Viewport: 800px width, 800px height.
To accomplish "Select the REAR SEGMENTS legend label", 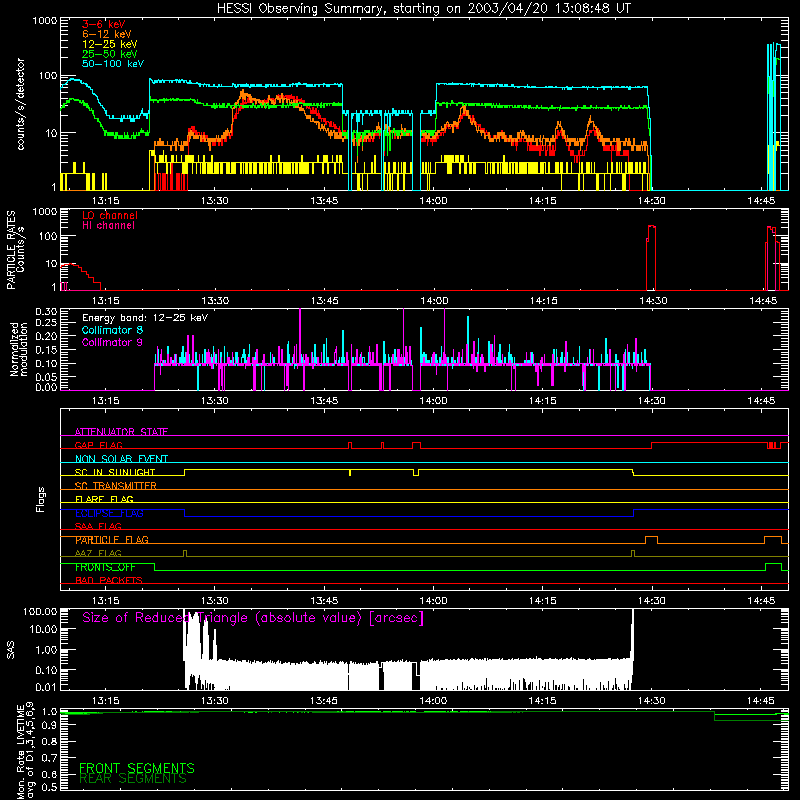I will (x=133, y=779).
